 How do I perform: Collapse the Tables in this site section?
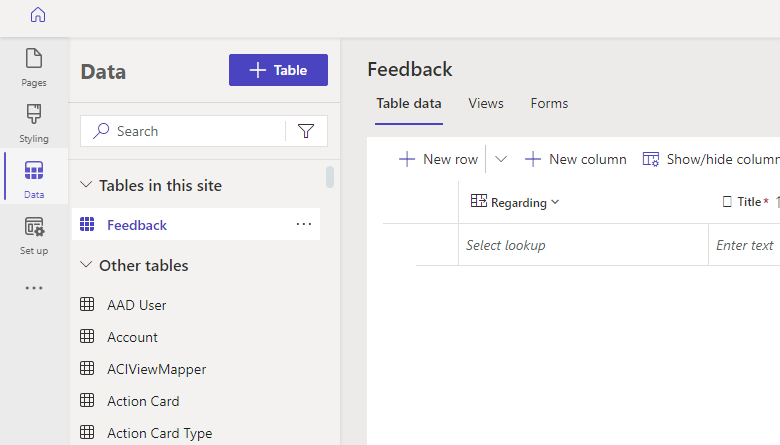86,185
